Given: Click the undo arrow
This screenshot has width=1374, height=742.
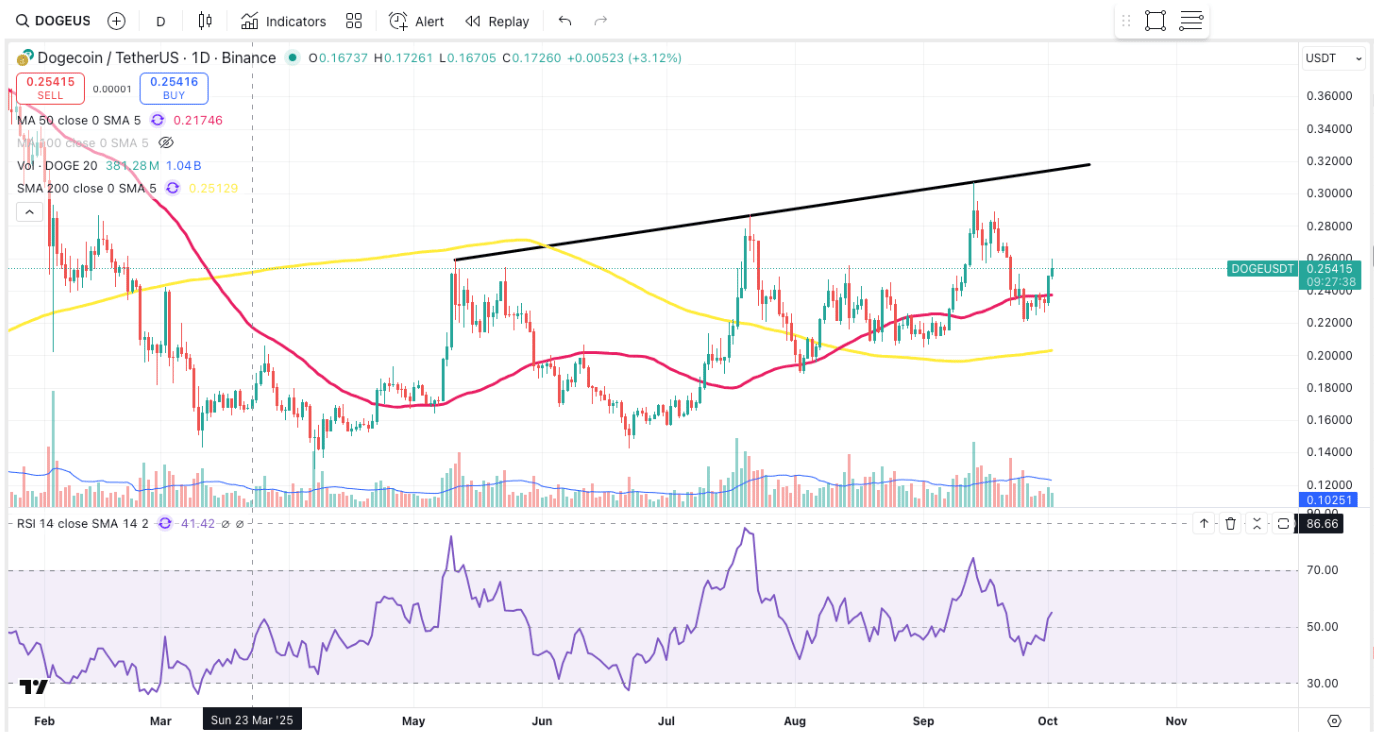Looking at the screenshot, I should (565, 21).
